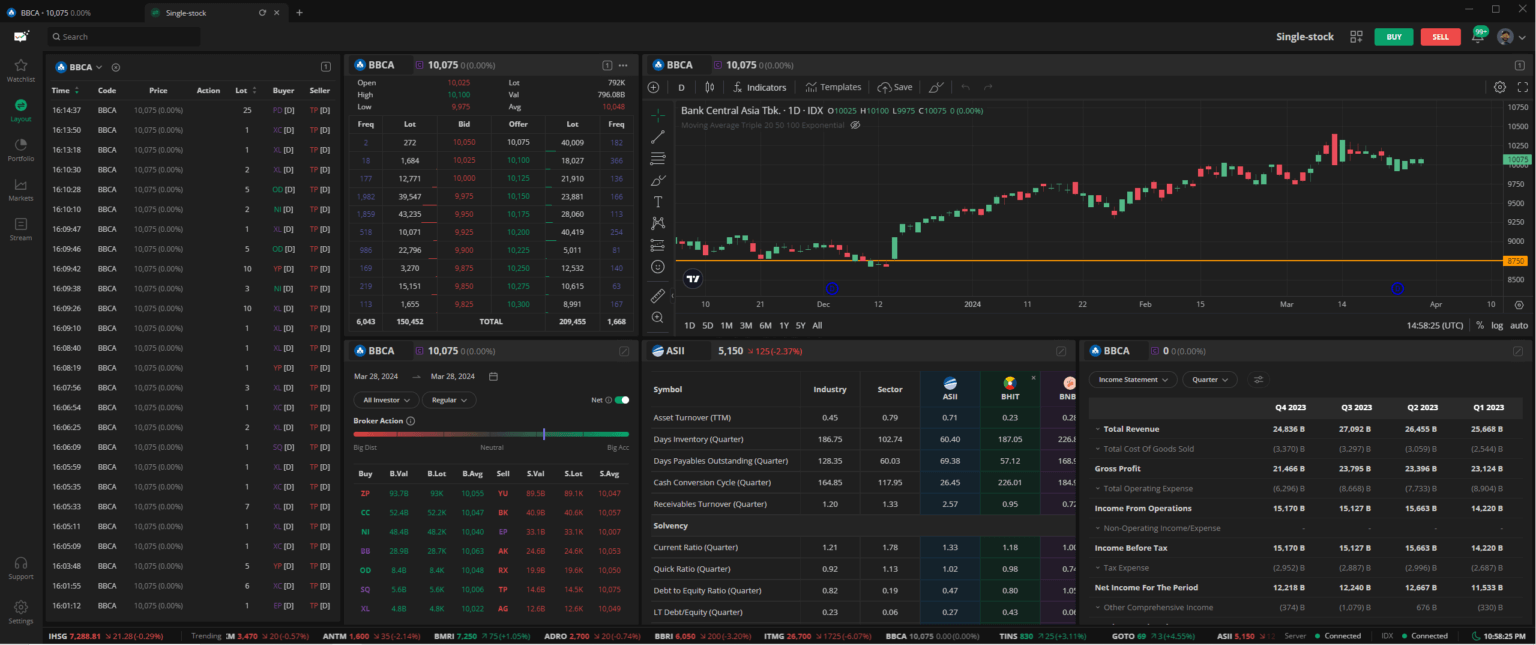1536x645 pixels.
Task: Click the green BUY button
Action: click(1393, 36)
